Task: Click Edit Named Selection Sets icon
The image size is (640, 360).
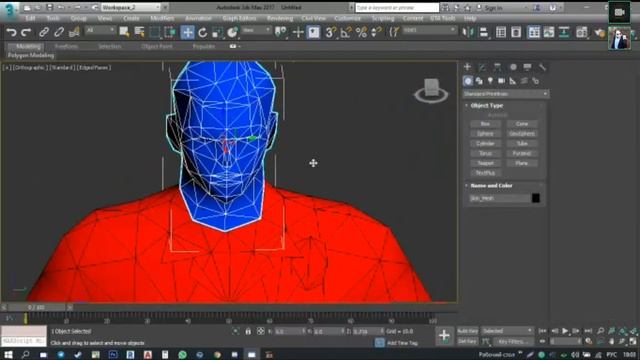Action: [x=394, y=32]
